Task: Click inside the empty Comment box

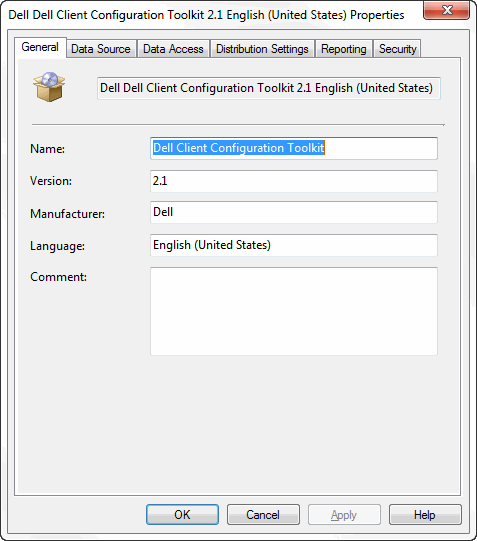Action: (294, 311)
